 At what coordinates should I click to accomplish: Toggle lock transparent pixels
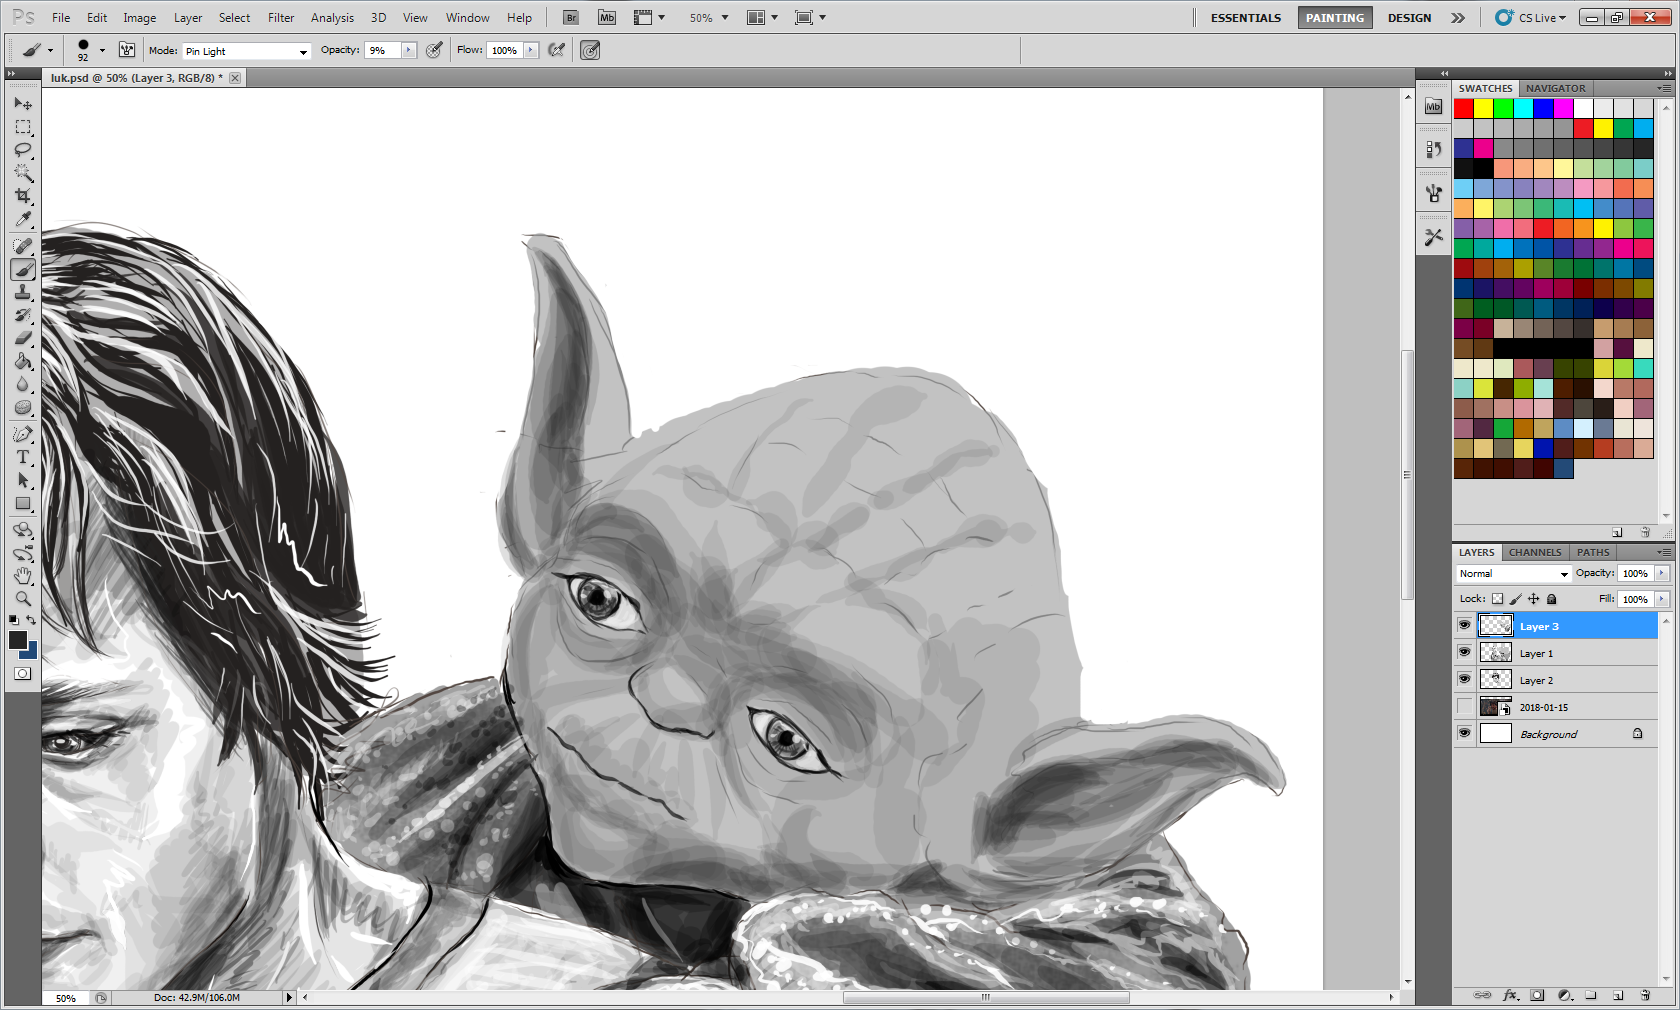pyautogui.click(x=1497, y=599)
